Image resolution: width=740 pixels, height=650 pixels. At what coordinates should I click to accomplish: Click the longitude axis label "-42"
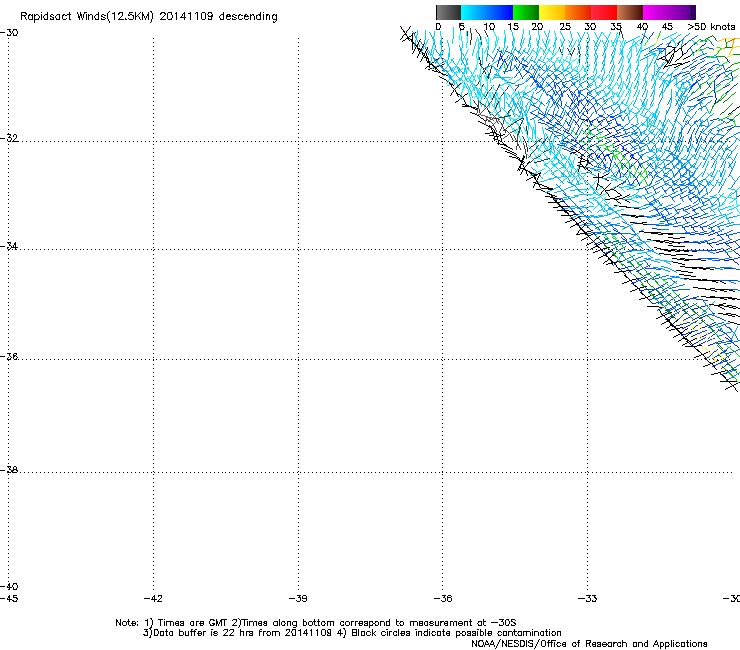tap(153, 599)
